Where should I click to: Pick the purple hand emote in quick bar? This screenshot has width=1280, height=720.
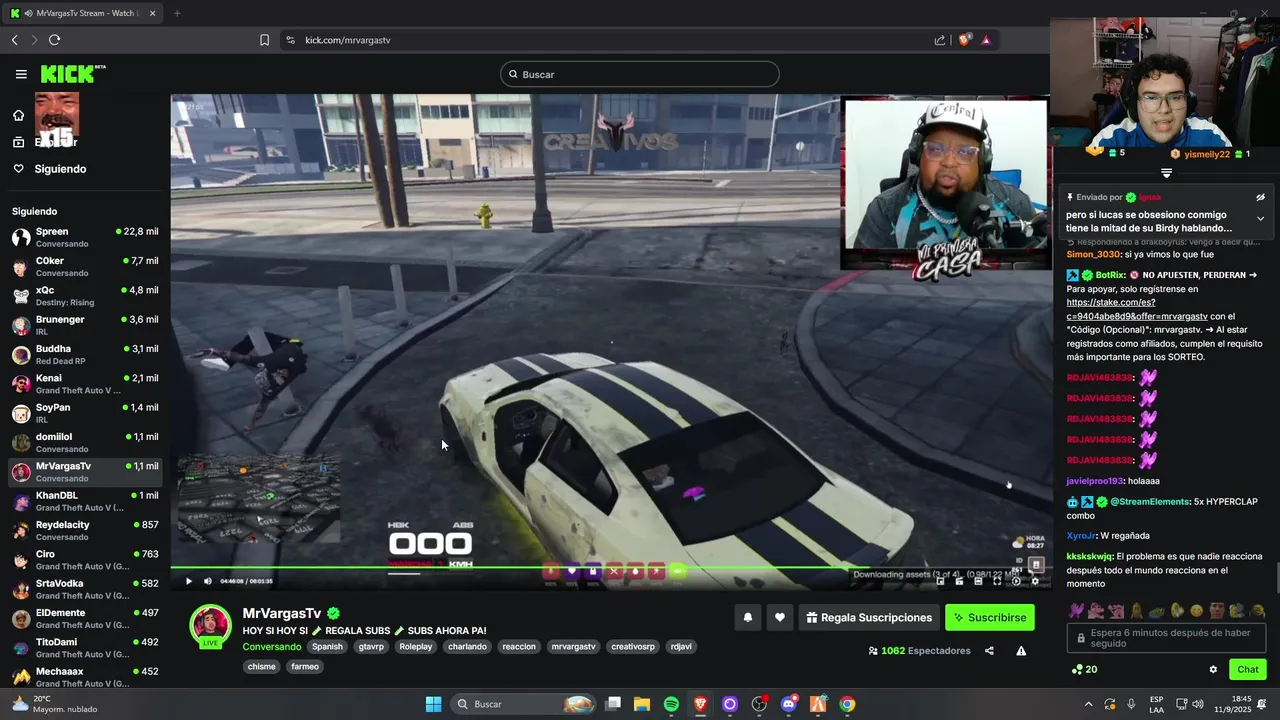pyautogui.click(x=1076, y=610)
